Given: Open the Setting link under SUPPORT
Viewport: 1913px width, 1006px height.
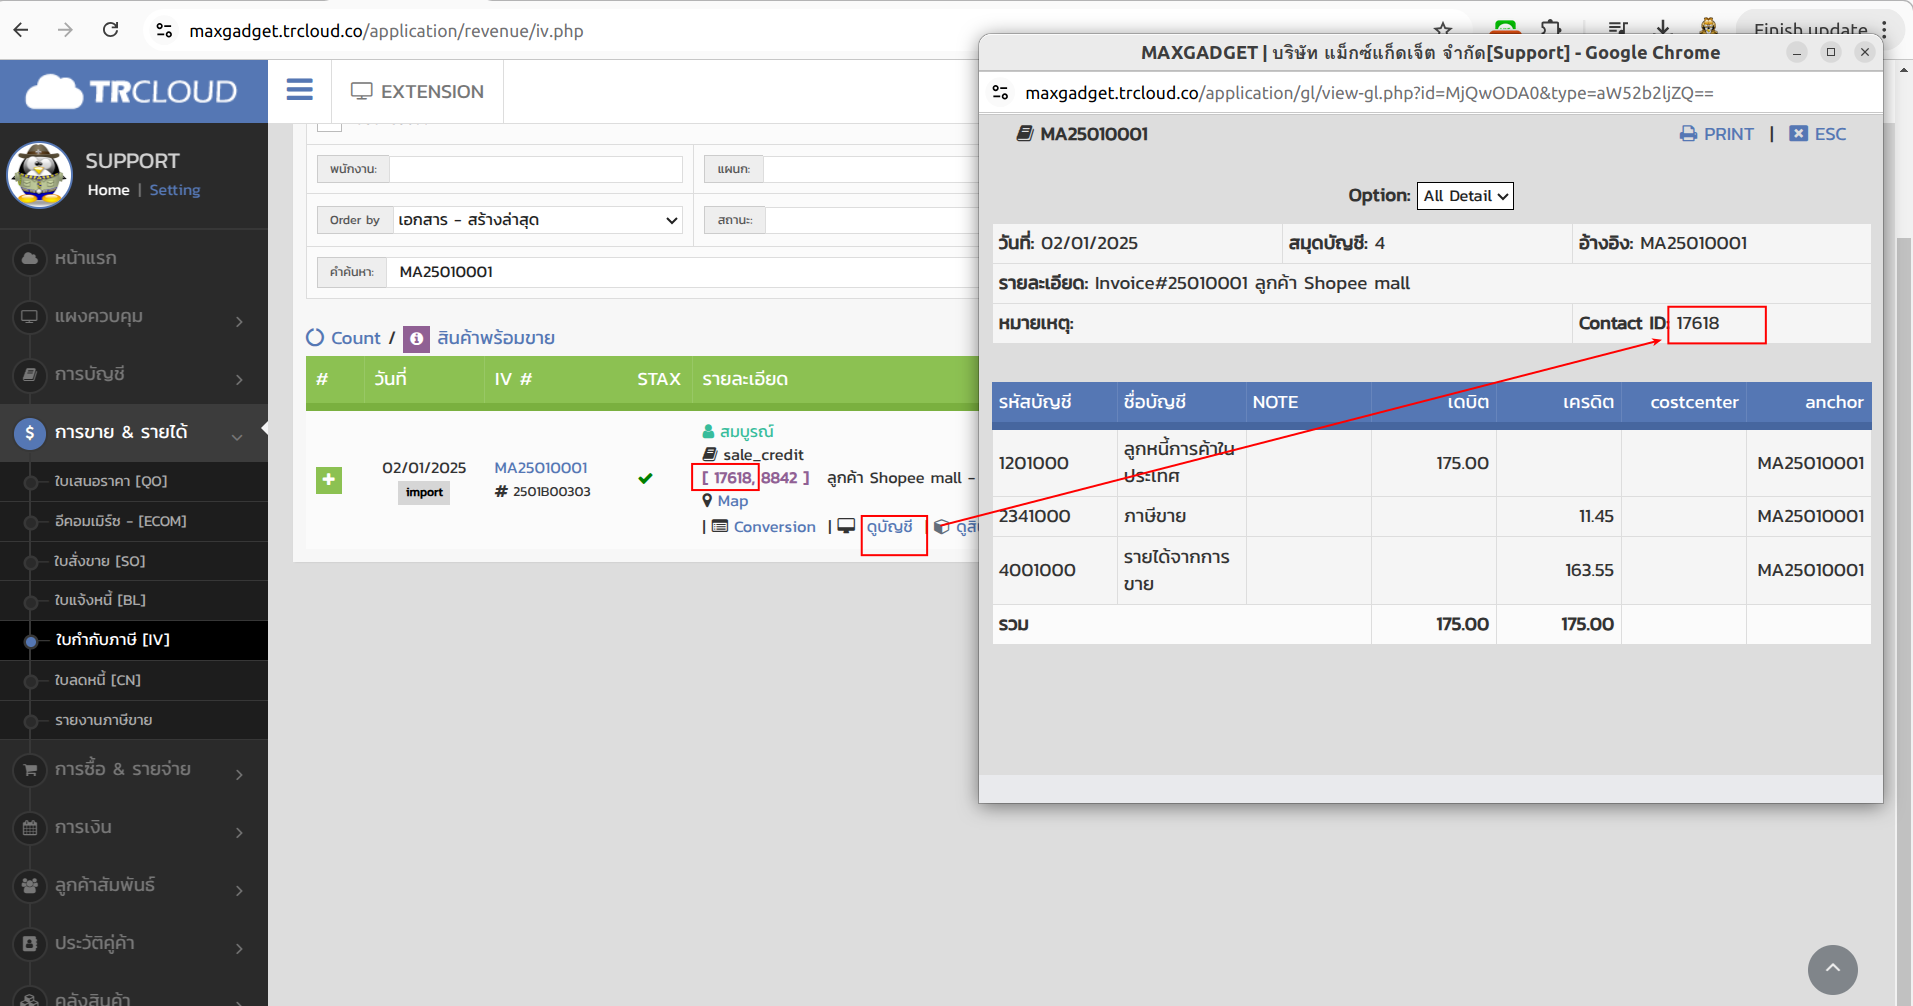Looking at the screenshot, I should coord(175,190).
